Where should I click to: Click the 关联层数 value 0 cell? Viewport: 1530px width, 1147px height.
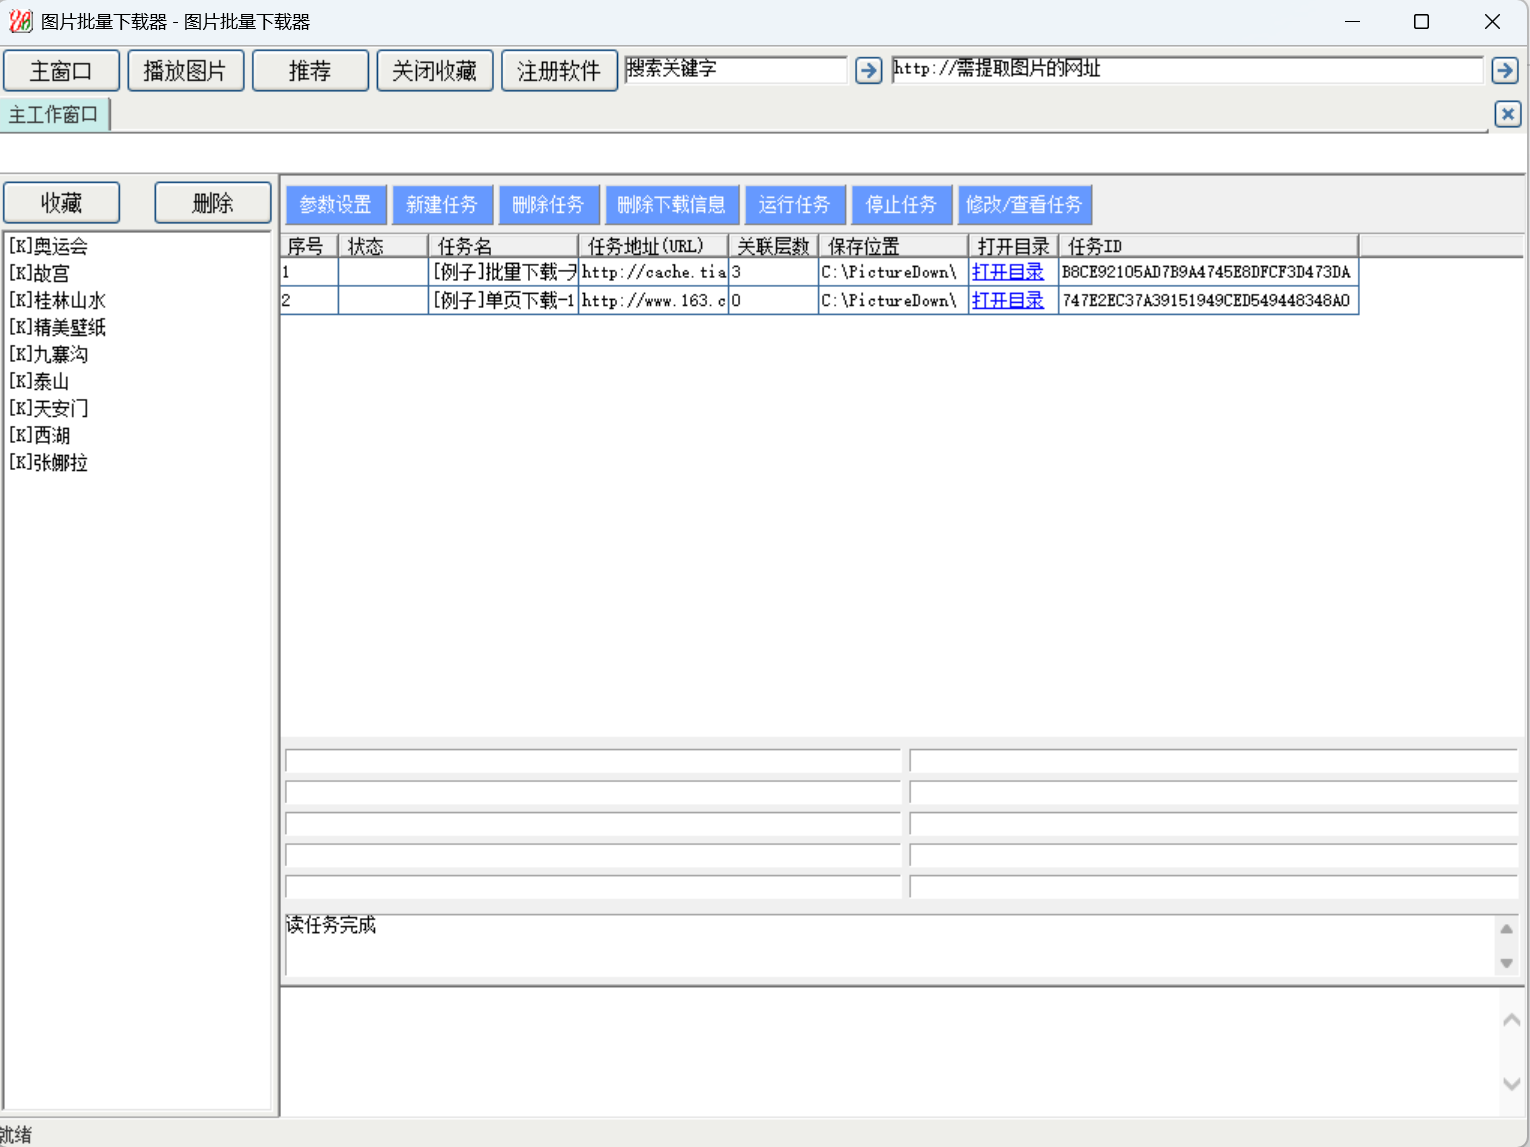click(773, 300)
